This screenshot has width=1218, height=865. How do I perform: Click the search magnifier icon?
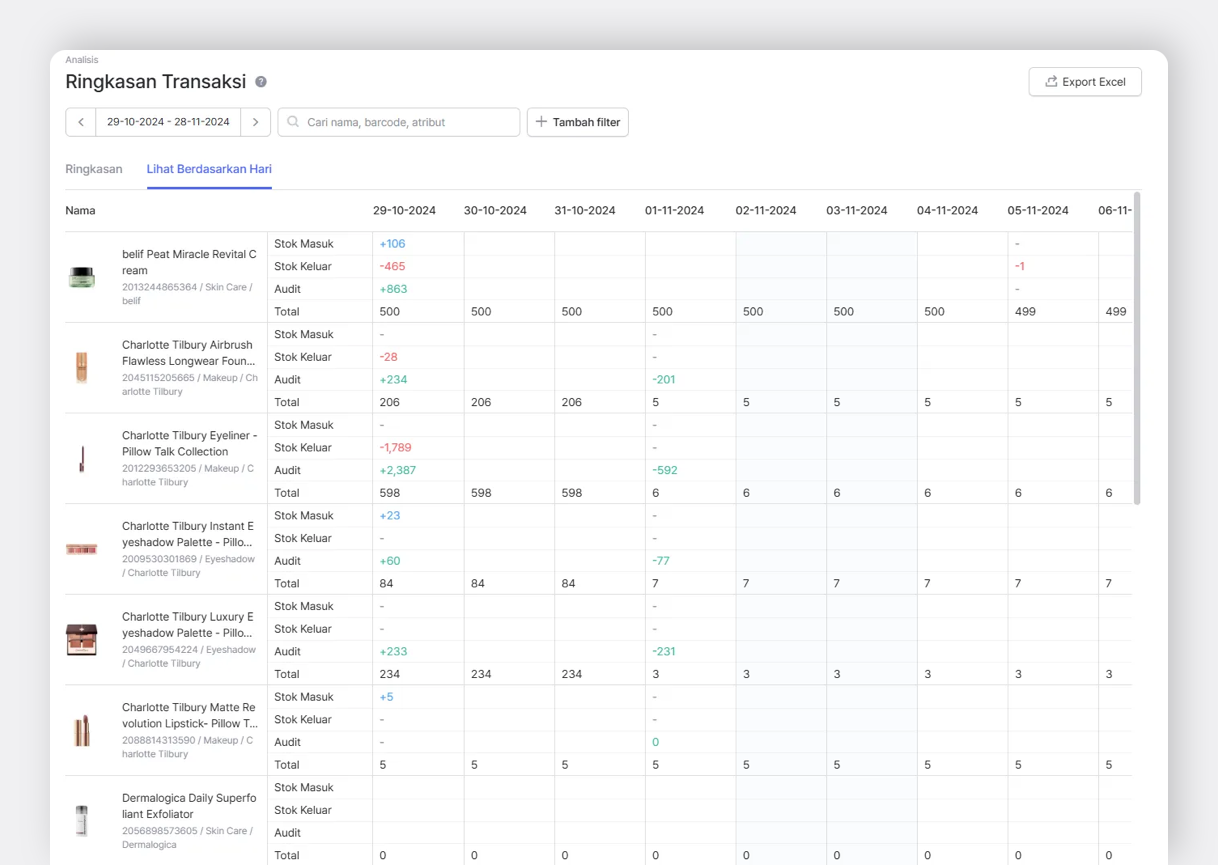coord(293,122)
